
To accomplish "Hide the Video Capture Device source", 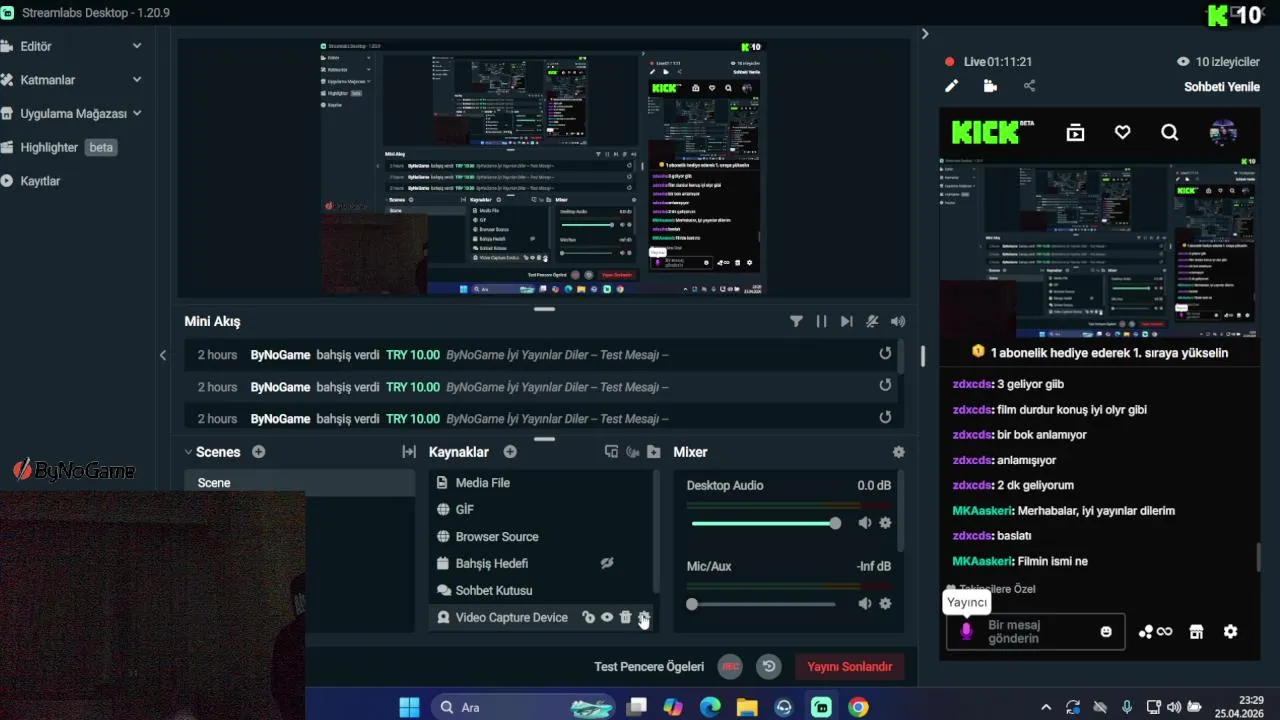I will 607,618.
